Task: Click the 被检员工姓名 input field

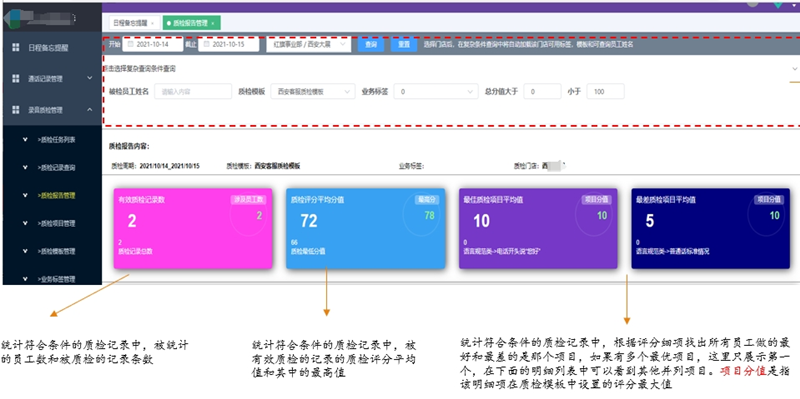Action: [x=193, y=92]
